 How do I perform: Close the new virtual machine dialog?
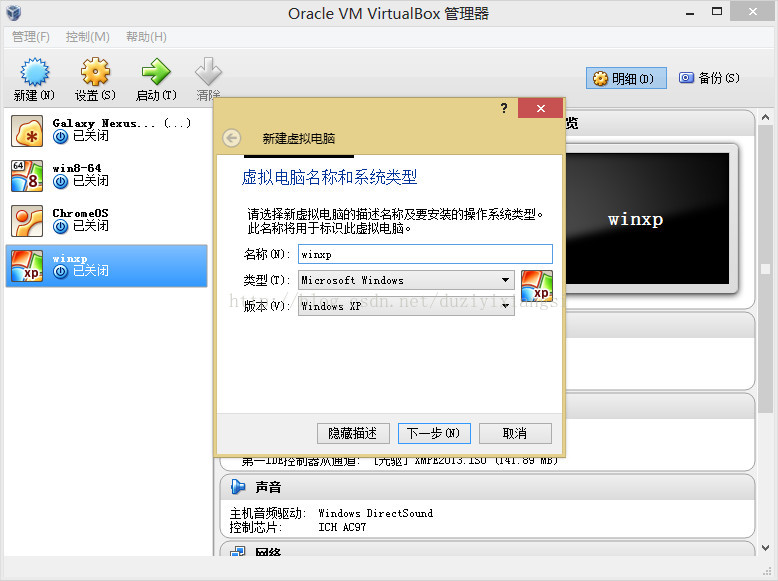click(x=540, y=108)
